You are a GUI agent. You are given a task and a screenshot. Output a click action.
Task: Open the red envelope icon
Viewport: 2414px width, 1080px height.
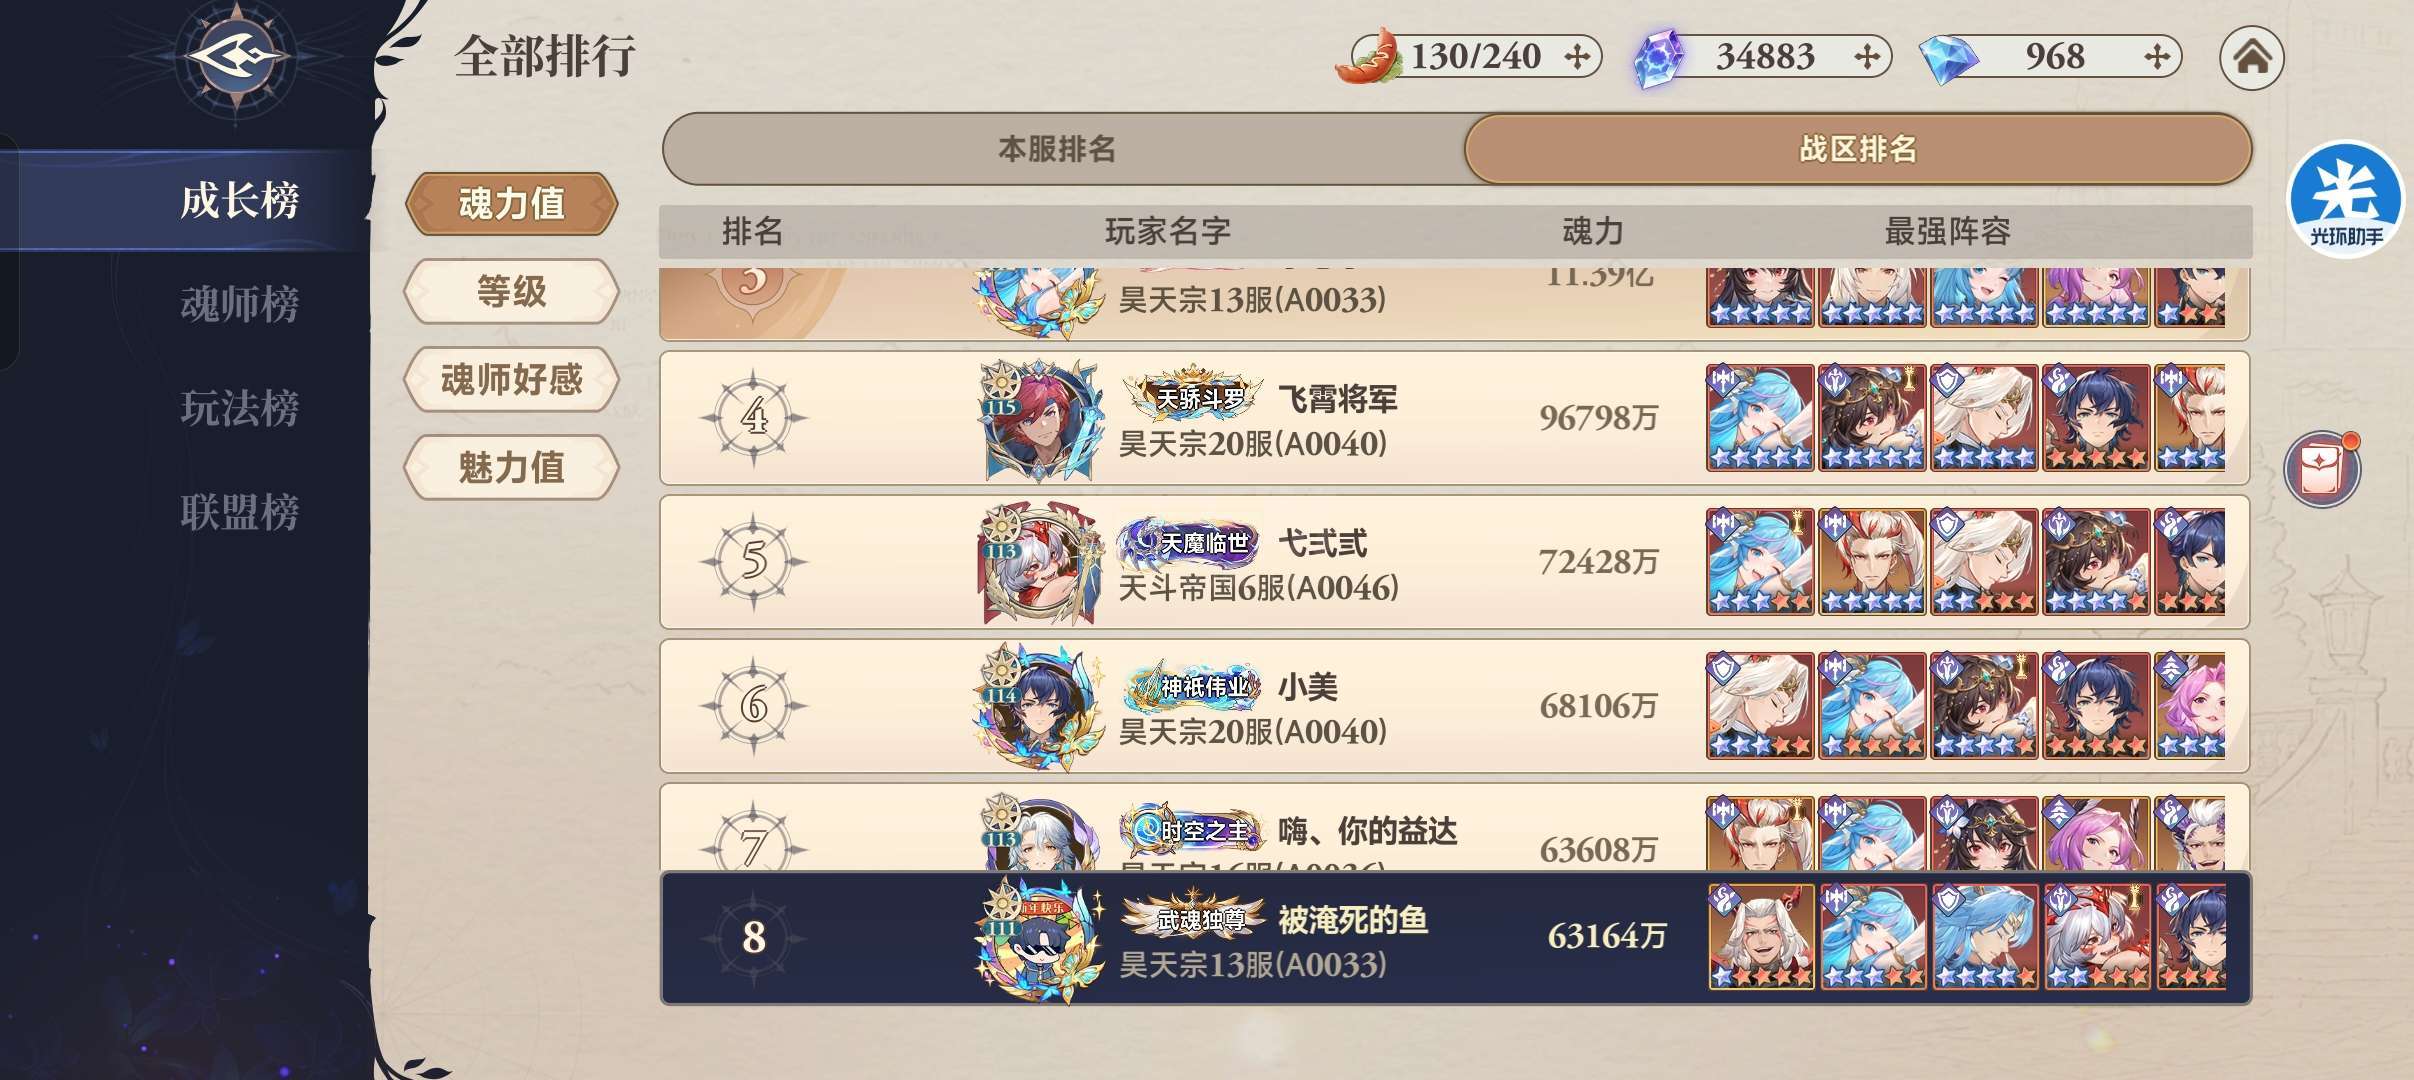click(x=2323, y=469)
